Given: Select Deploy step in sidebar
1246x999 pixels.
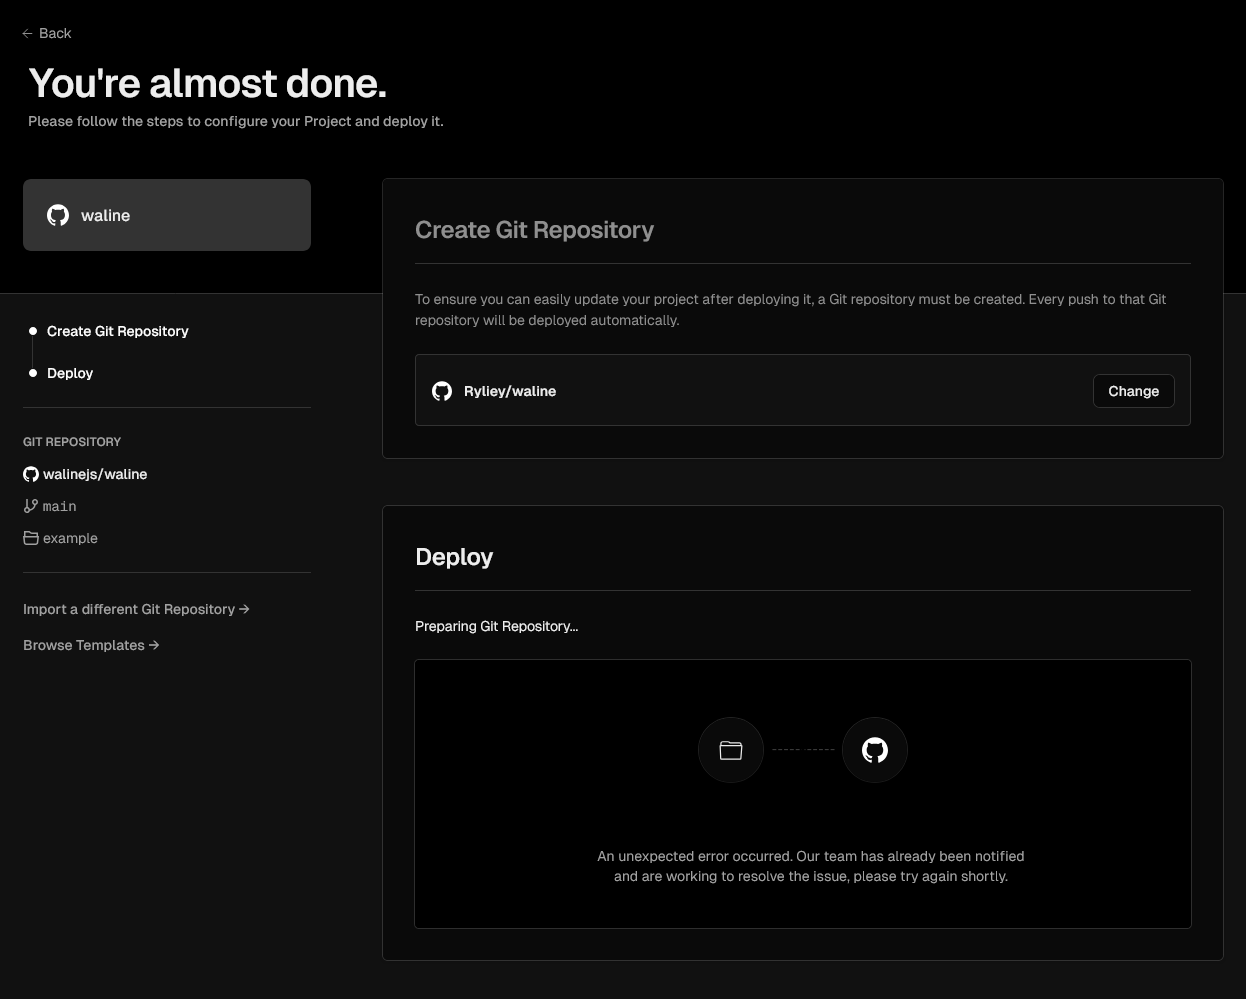Looking at the screenshot, I should (x=70, y=373).
